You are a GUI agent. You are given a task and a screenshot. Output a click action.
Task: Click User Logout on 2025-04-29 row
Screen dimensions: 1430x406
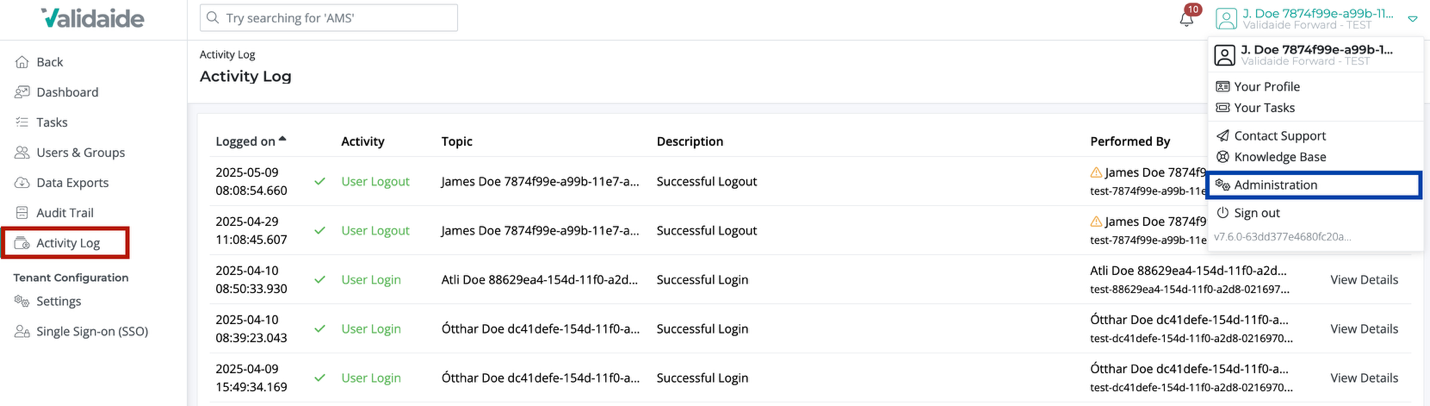tap(375, 231)
